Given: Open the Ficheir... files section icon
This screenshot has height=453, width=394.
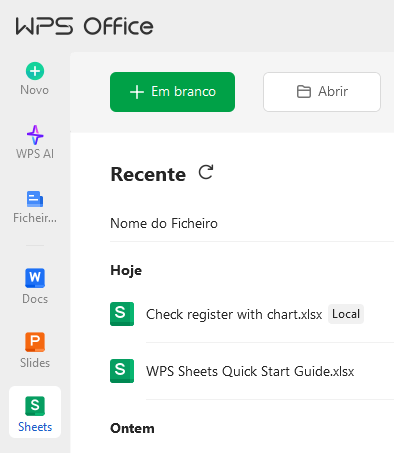Looking at the screenshot, I should pyautogui.click(x=35, y=199).
